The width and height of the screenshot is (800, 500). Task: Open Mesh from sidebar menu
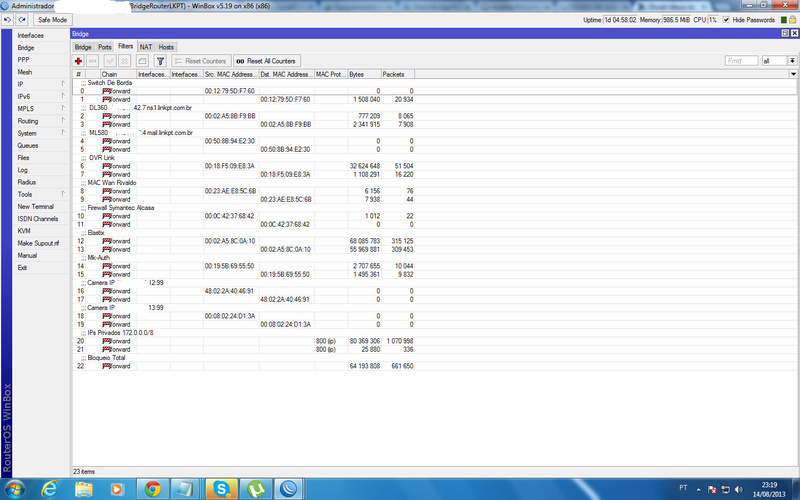[x=24, y=72]
